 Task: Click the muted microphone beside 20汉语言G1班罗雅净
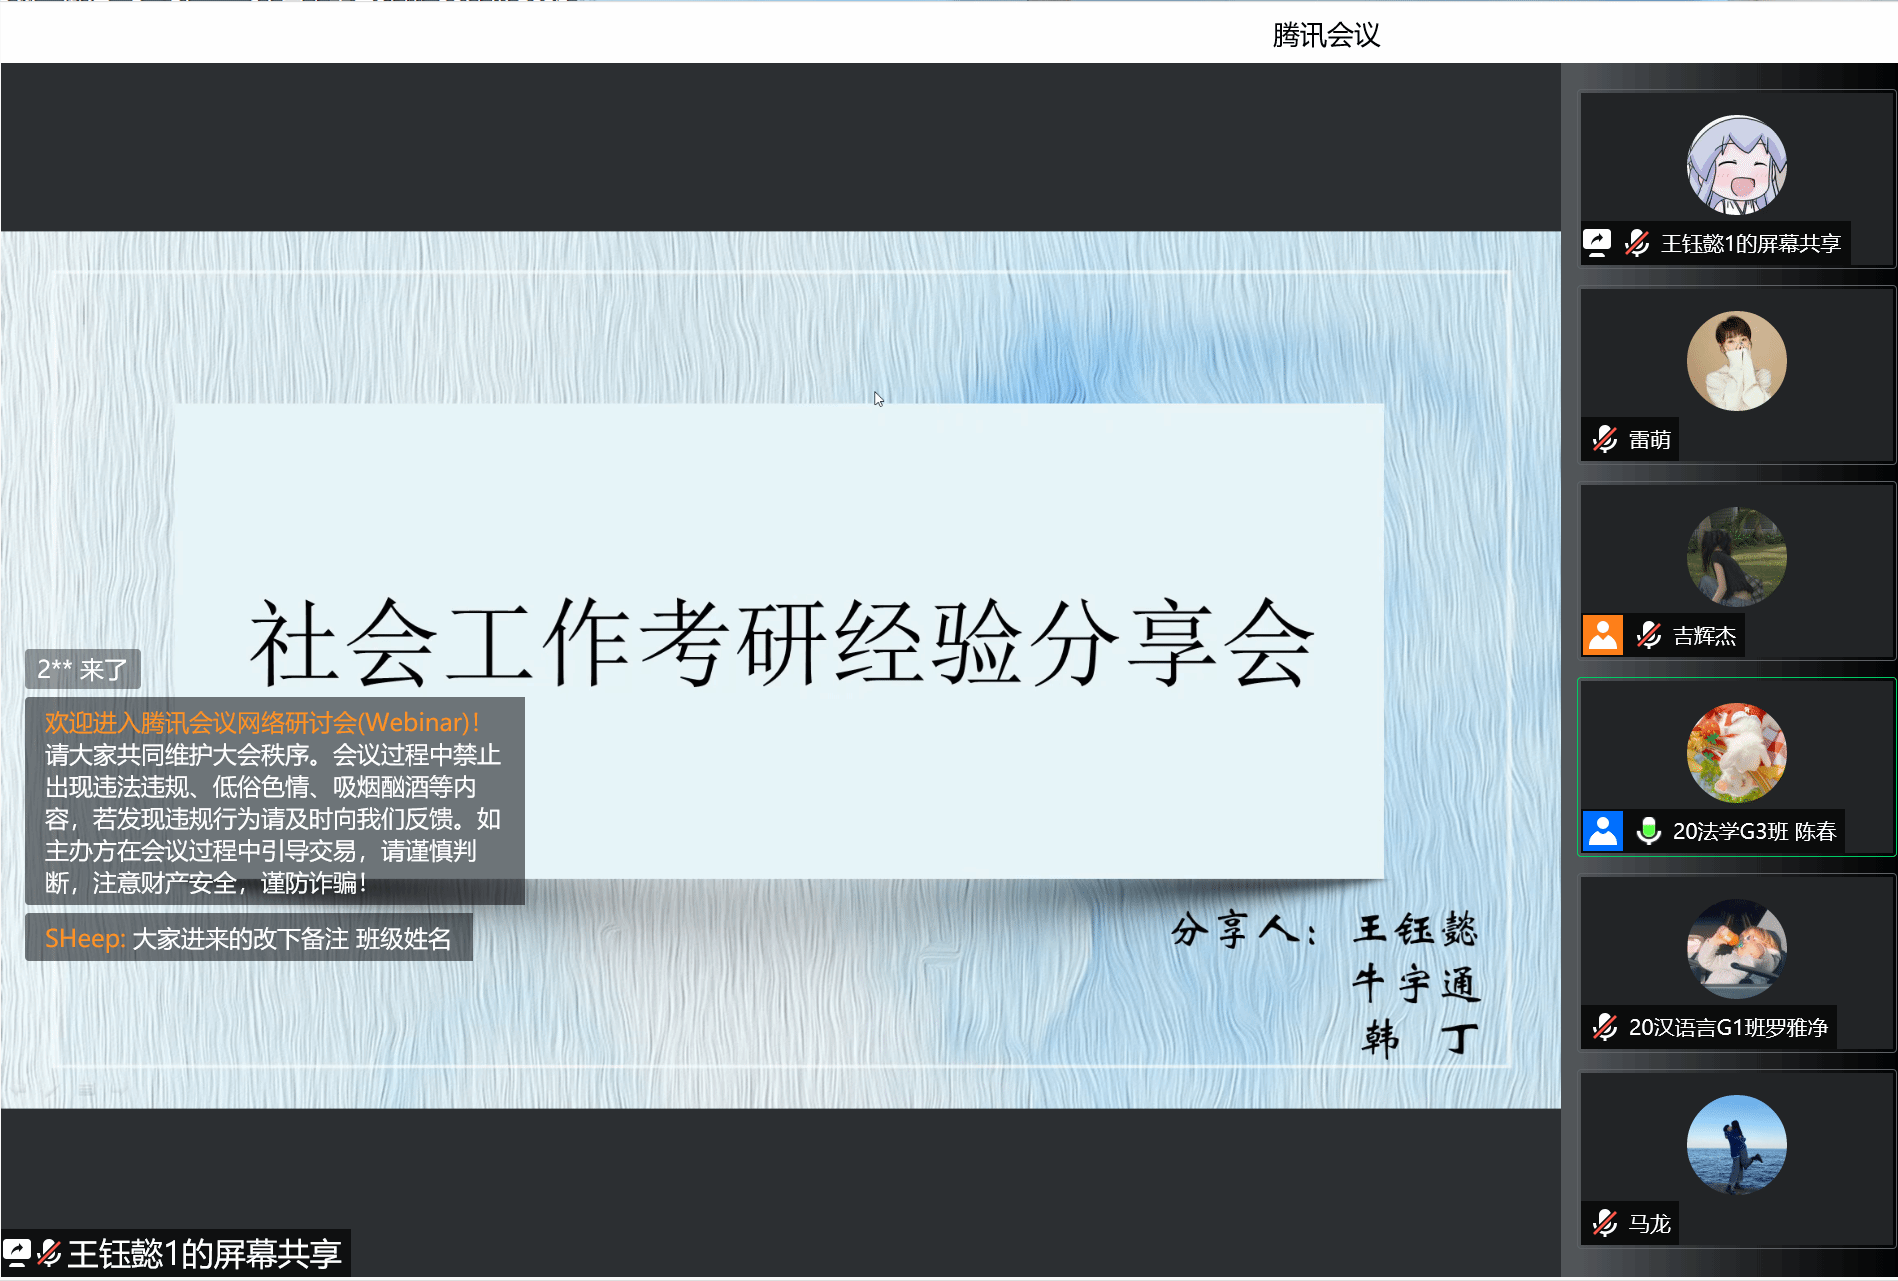coord(1605,1027)
